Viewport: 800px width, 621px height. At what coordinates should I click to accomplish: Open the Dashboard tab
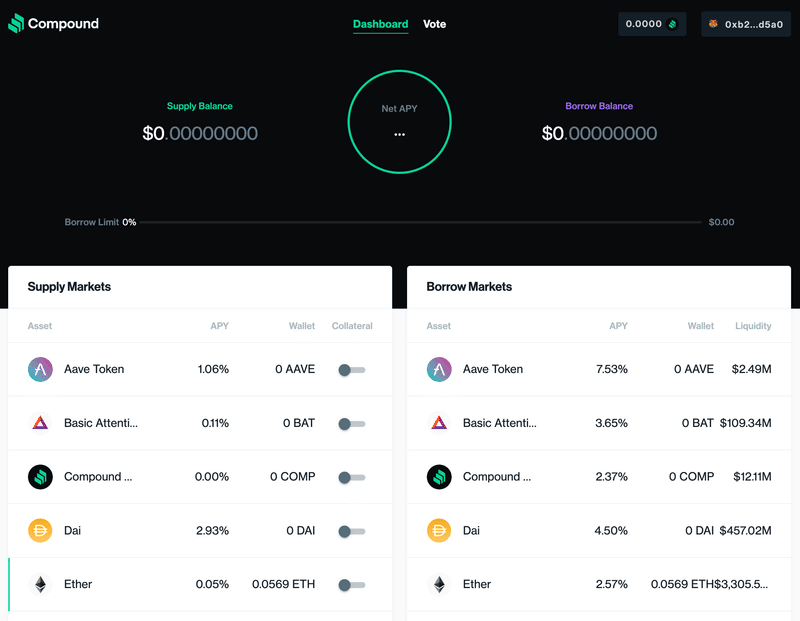tap(381, 24)
